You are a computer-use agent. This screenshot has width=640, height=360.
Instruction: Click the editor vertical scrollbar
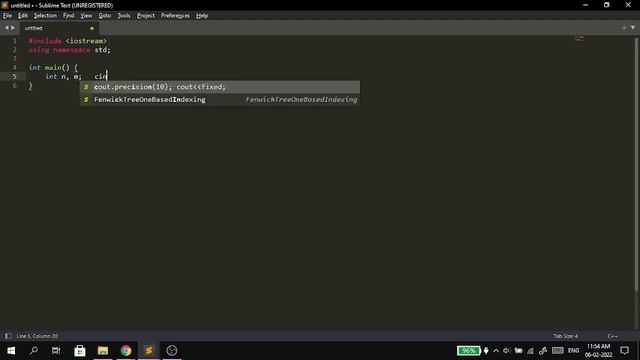pos(636,163)
